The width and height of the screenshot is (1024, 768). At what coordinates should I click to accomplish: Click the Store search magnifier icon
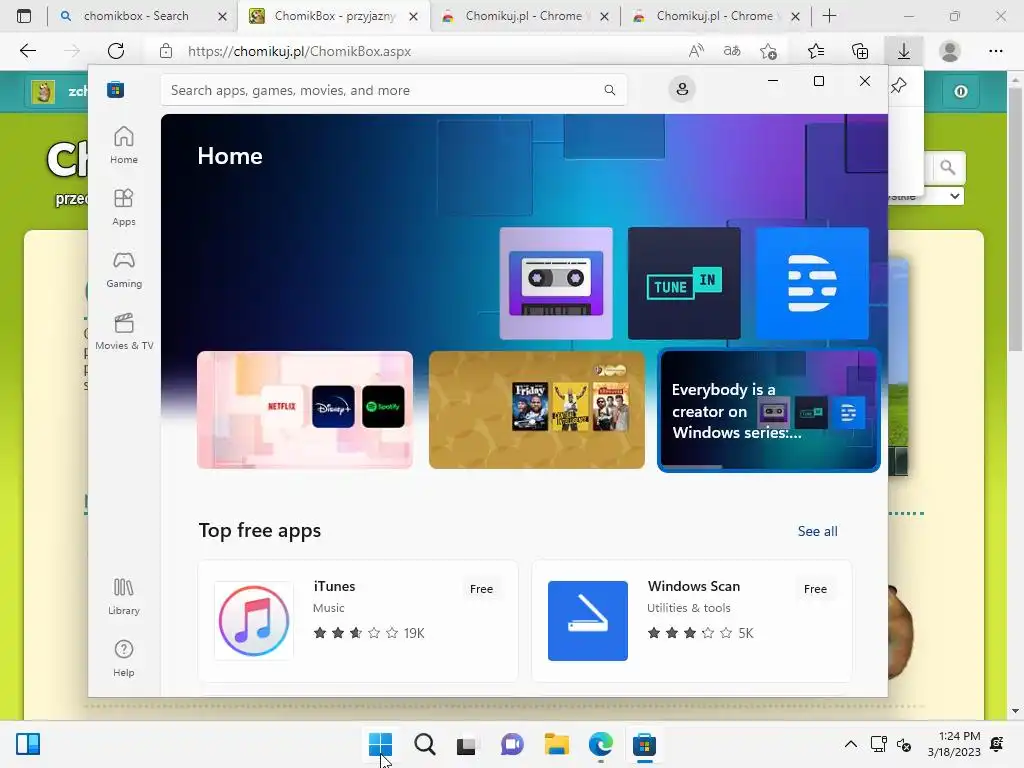(609, 90)
